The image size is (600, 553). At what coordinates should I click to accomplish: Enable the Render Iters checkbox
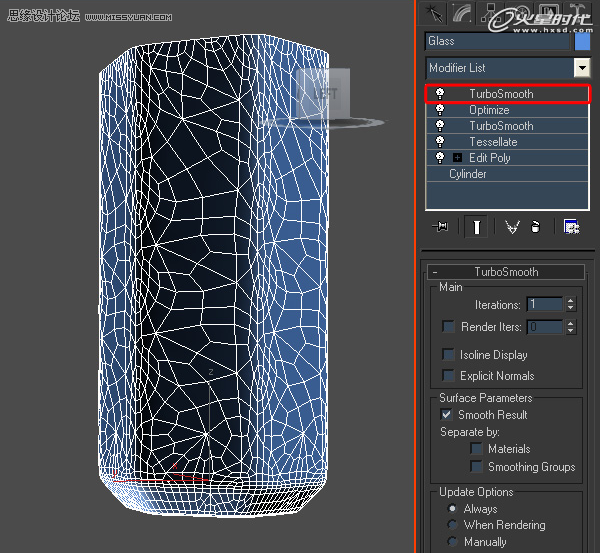coord(448,327)
